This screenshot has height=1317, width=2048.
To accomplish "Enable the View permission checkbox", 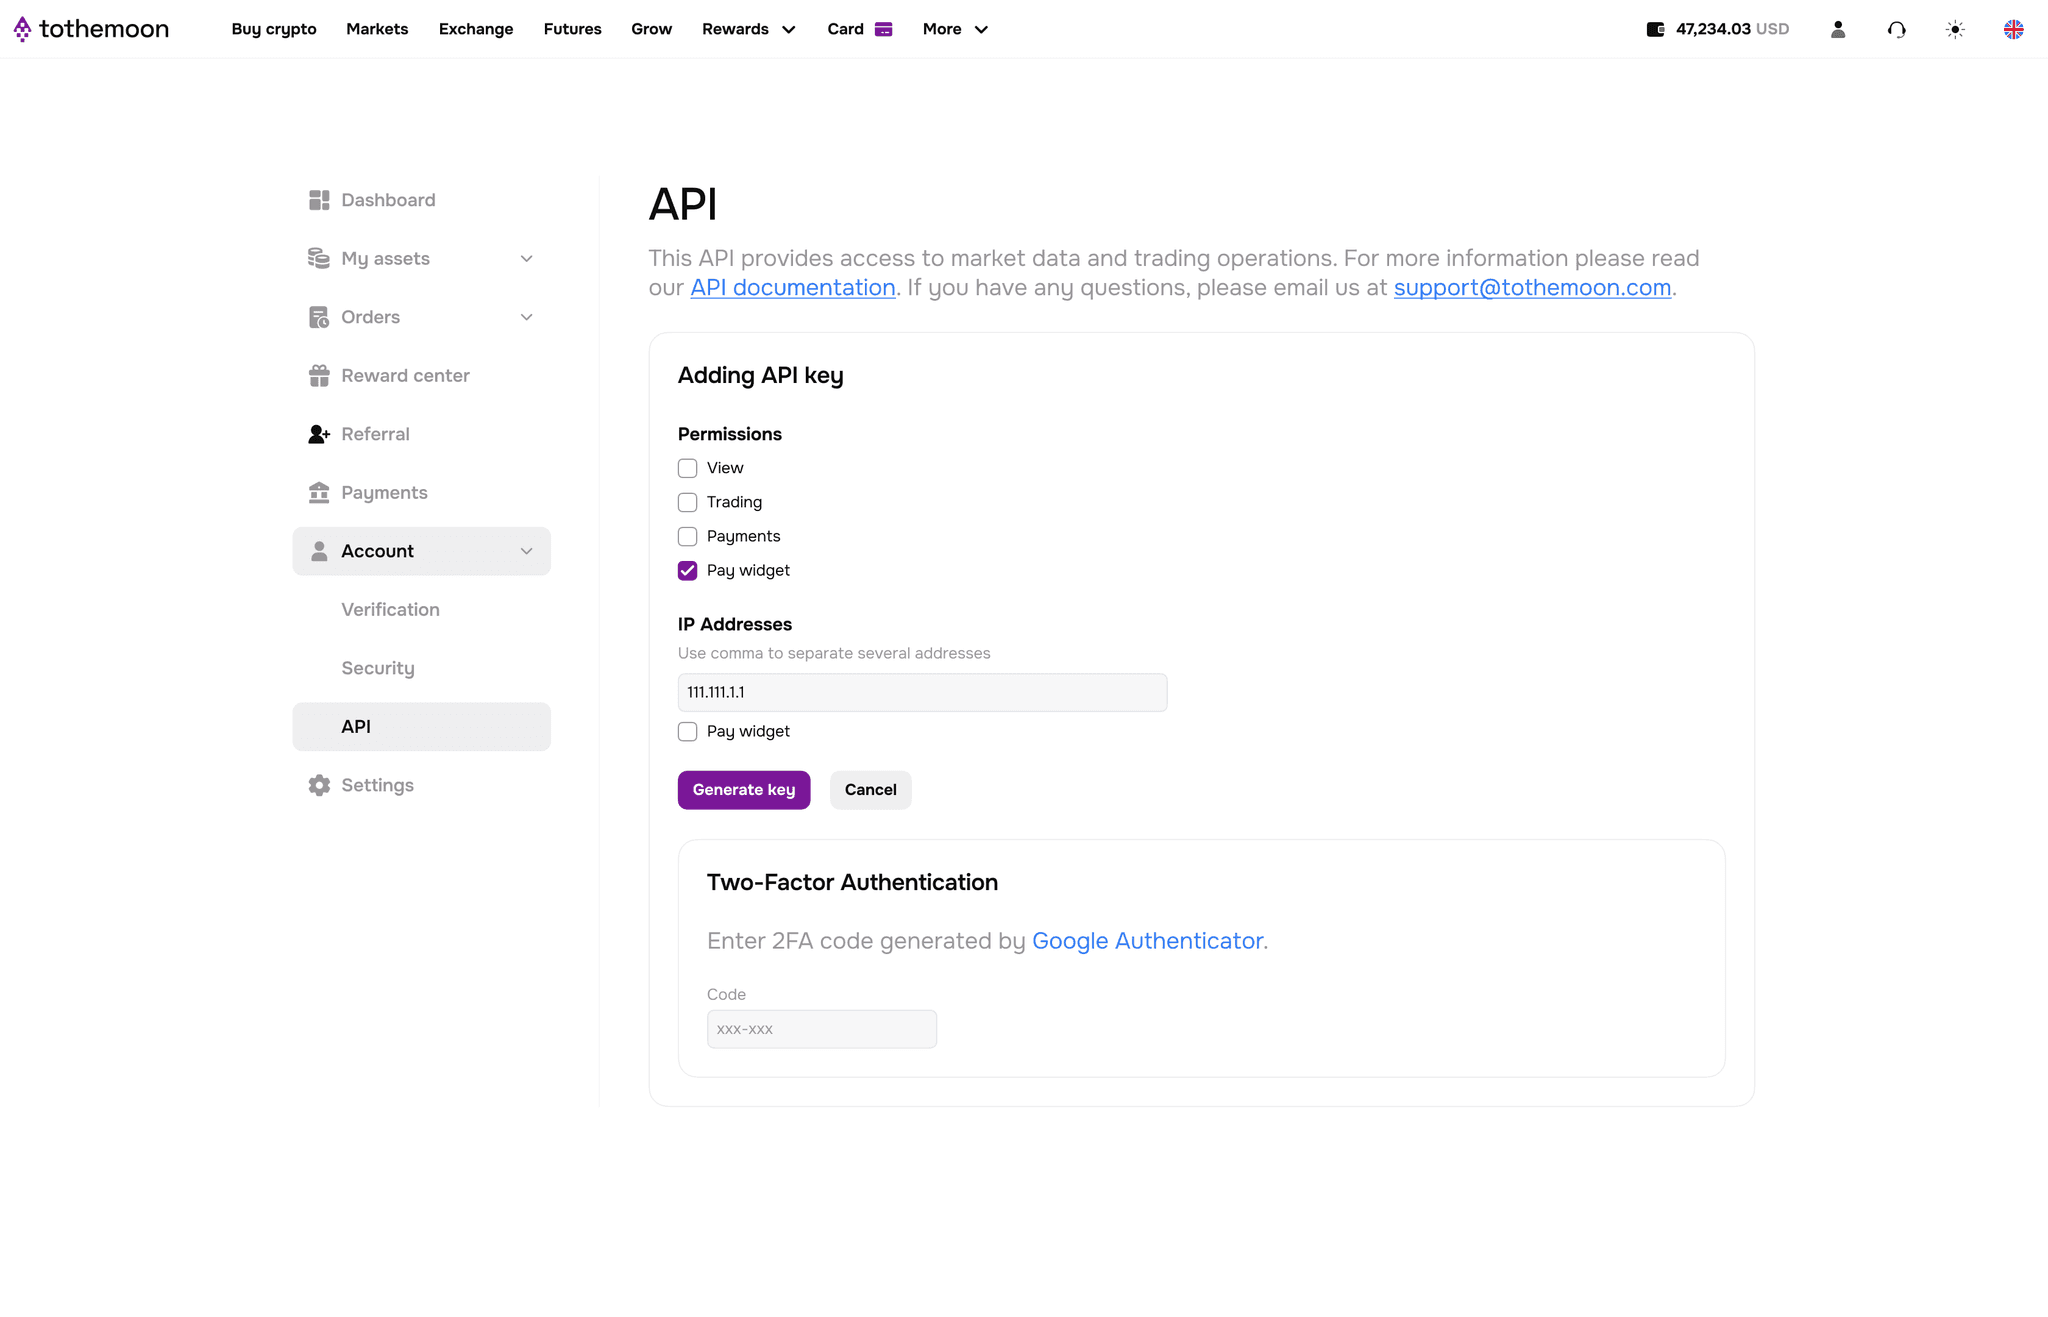I will pyautogui.click(x=687, y=468).
